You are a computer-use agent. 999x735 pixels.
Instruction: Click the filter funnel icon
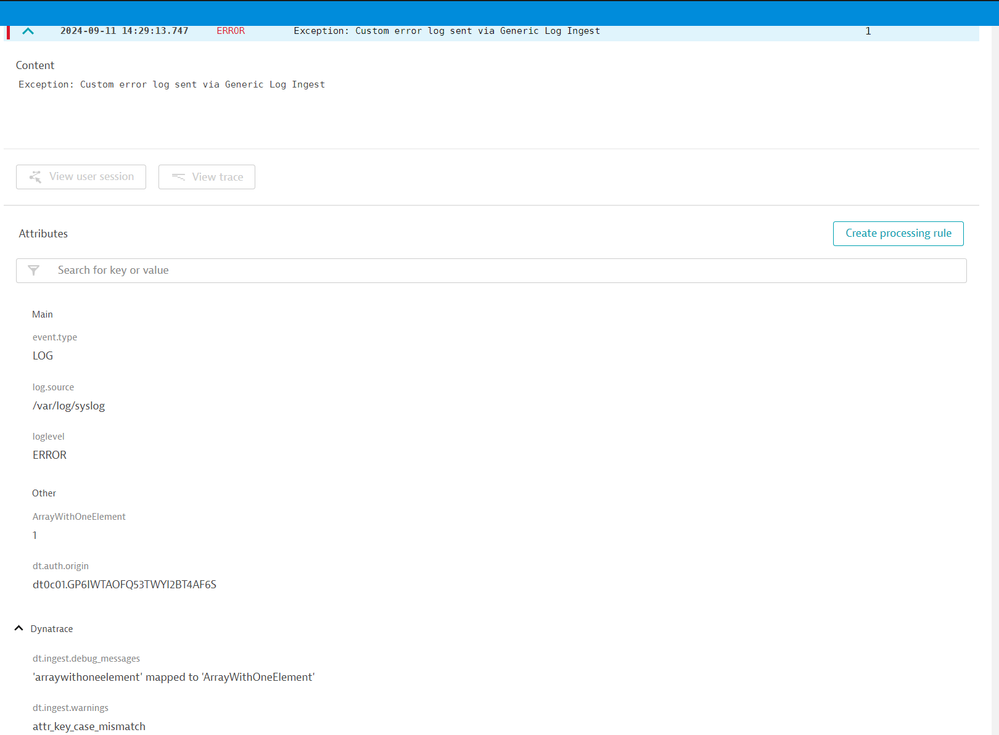(x=34, y=270)
